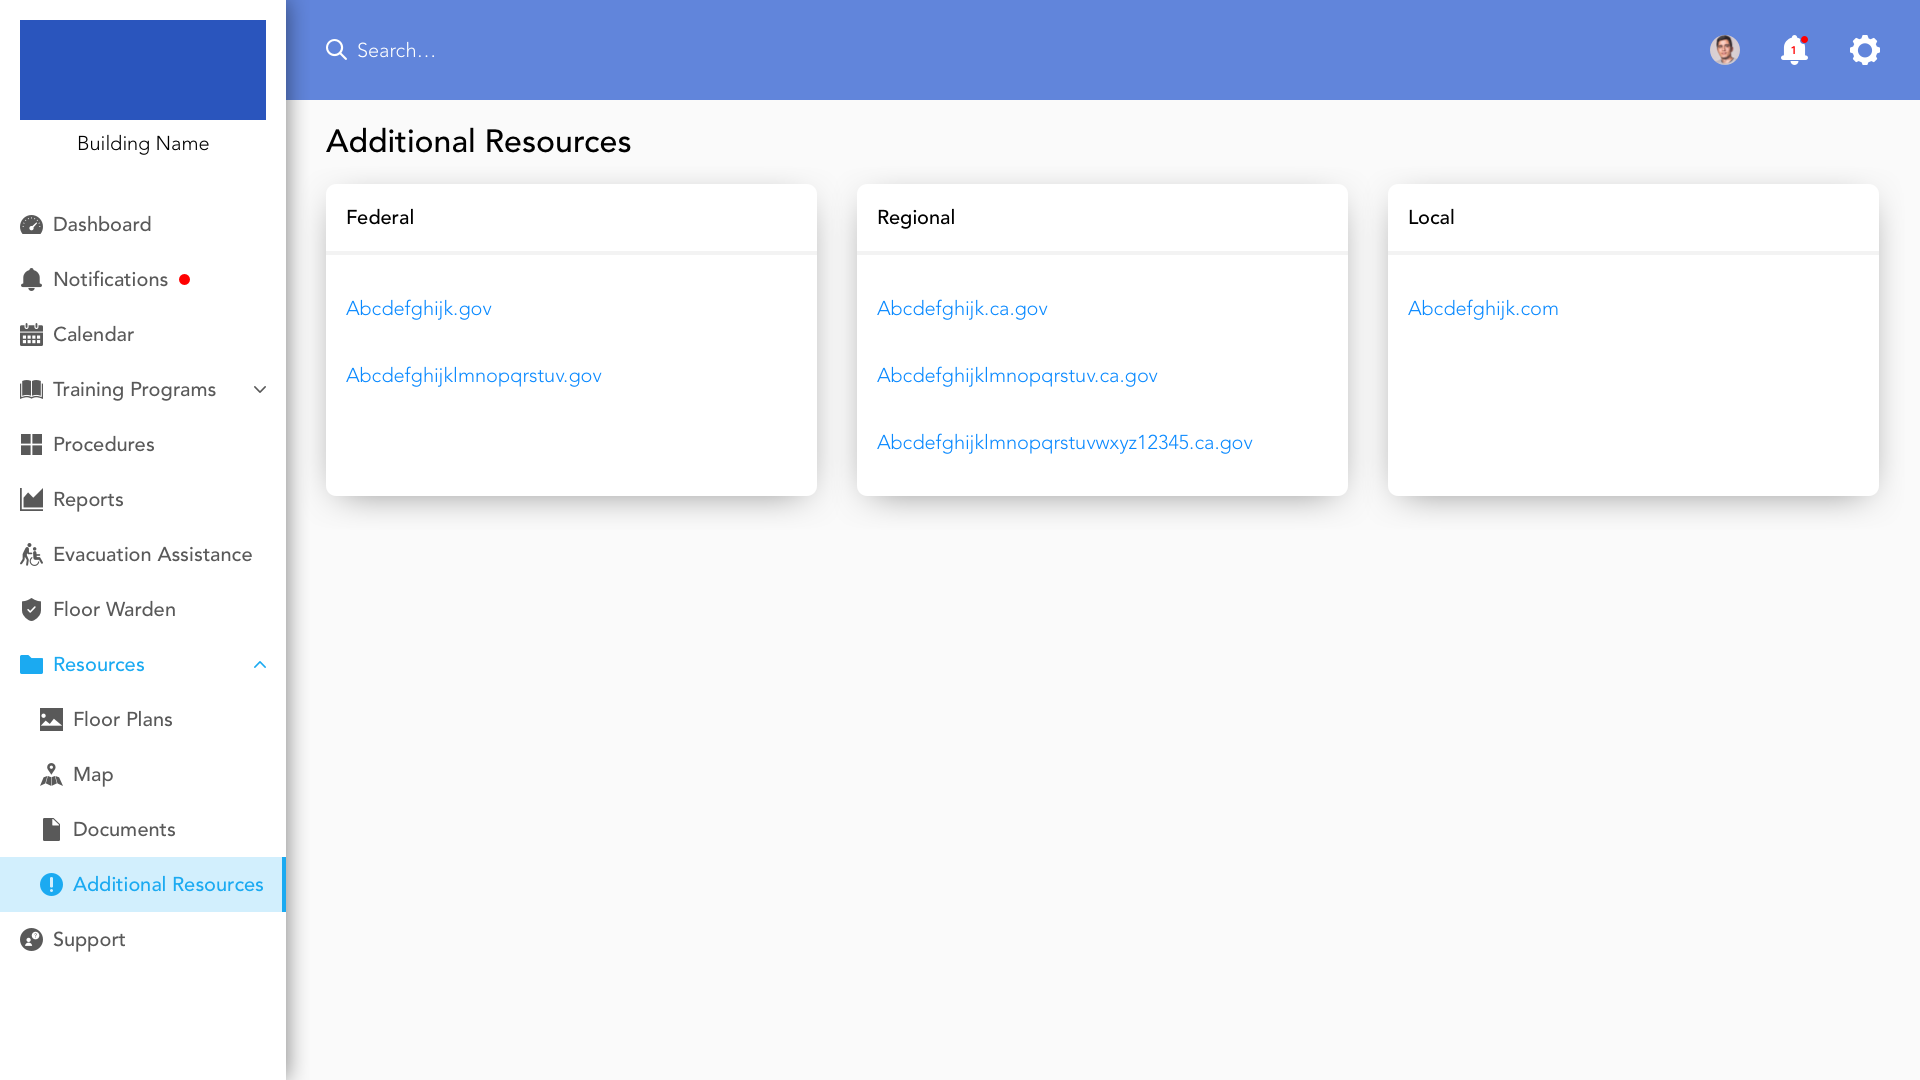Open Abcdefghijk.gov federal link
The image size is (1920, 1080).
pyautogui.click(x=419, y=309)
